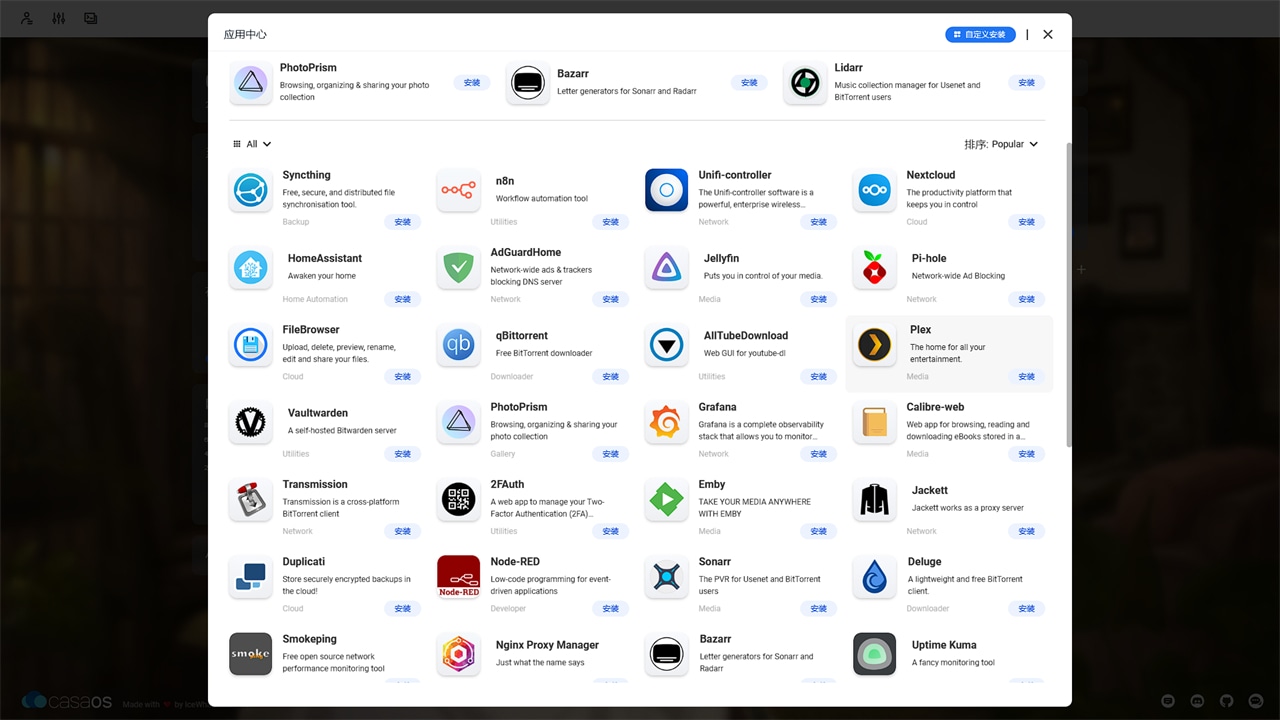Select the Plex app icon

tap(874, 345)
